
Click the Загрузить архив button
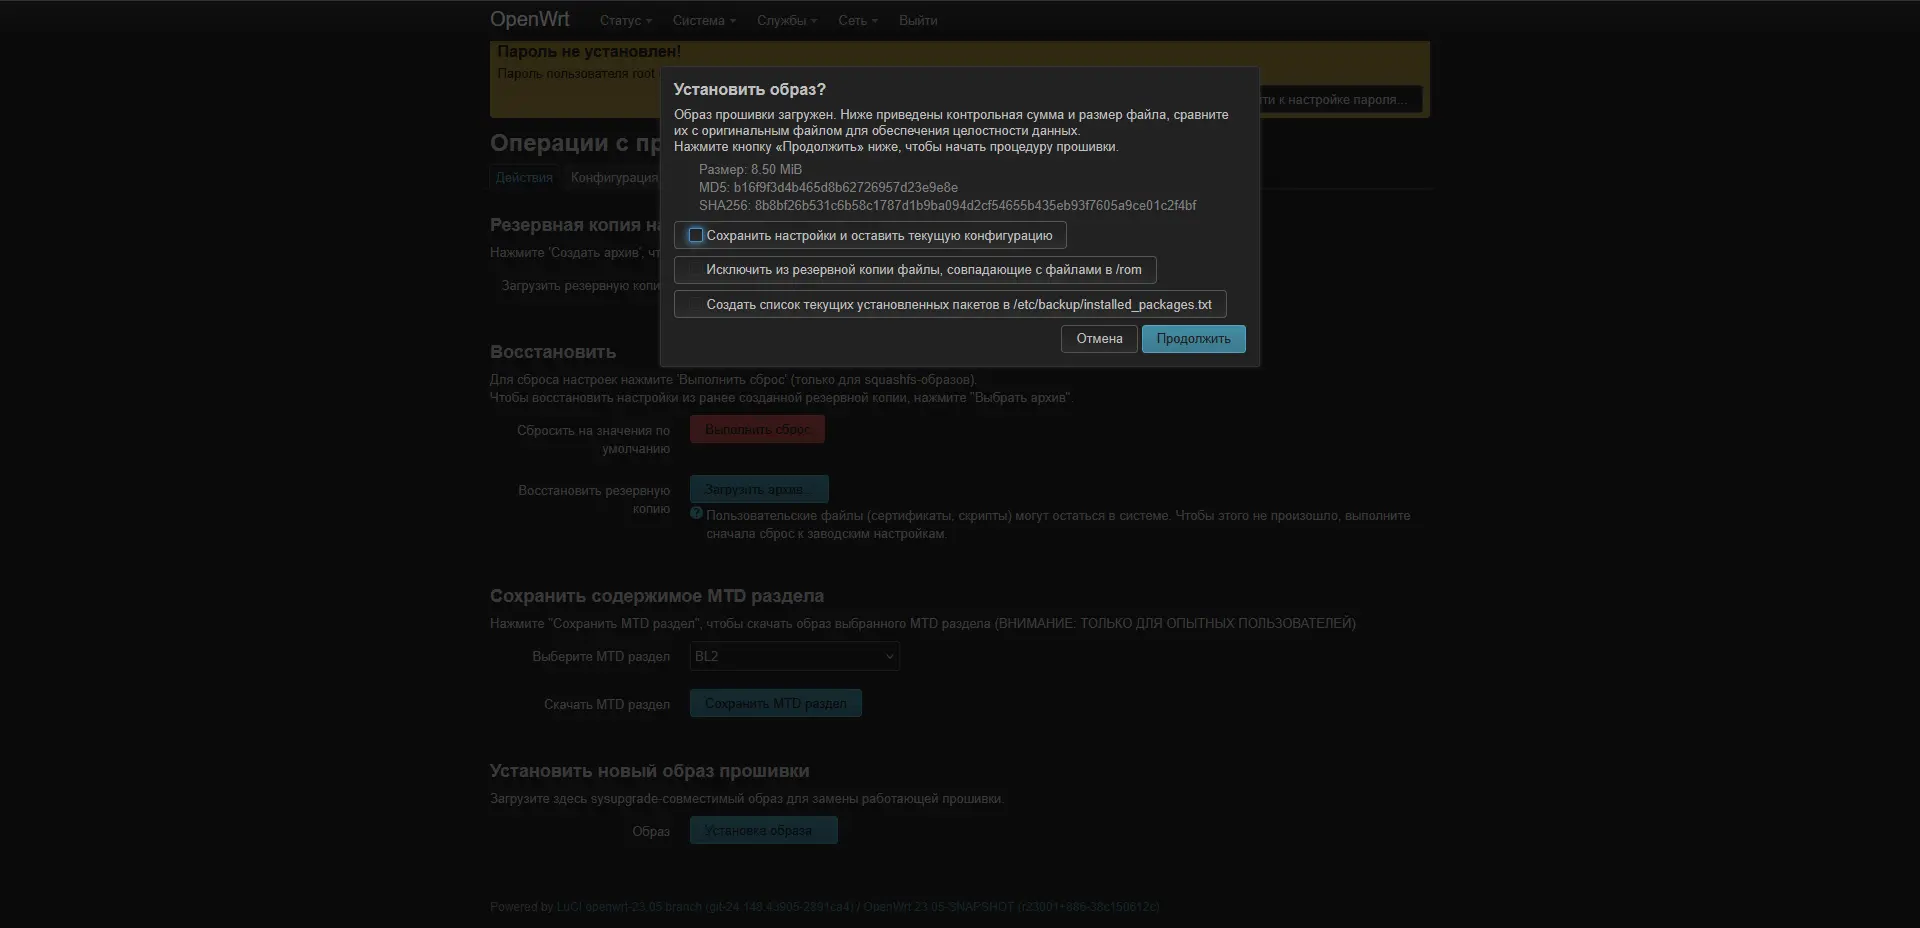coord(758,490)
